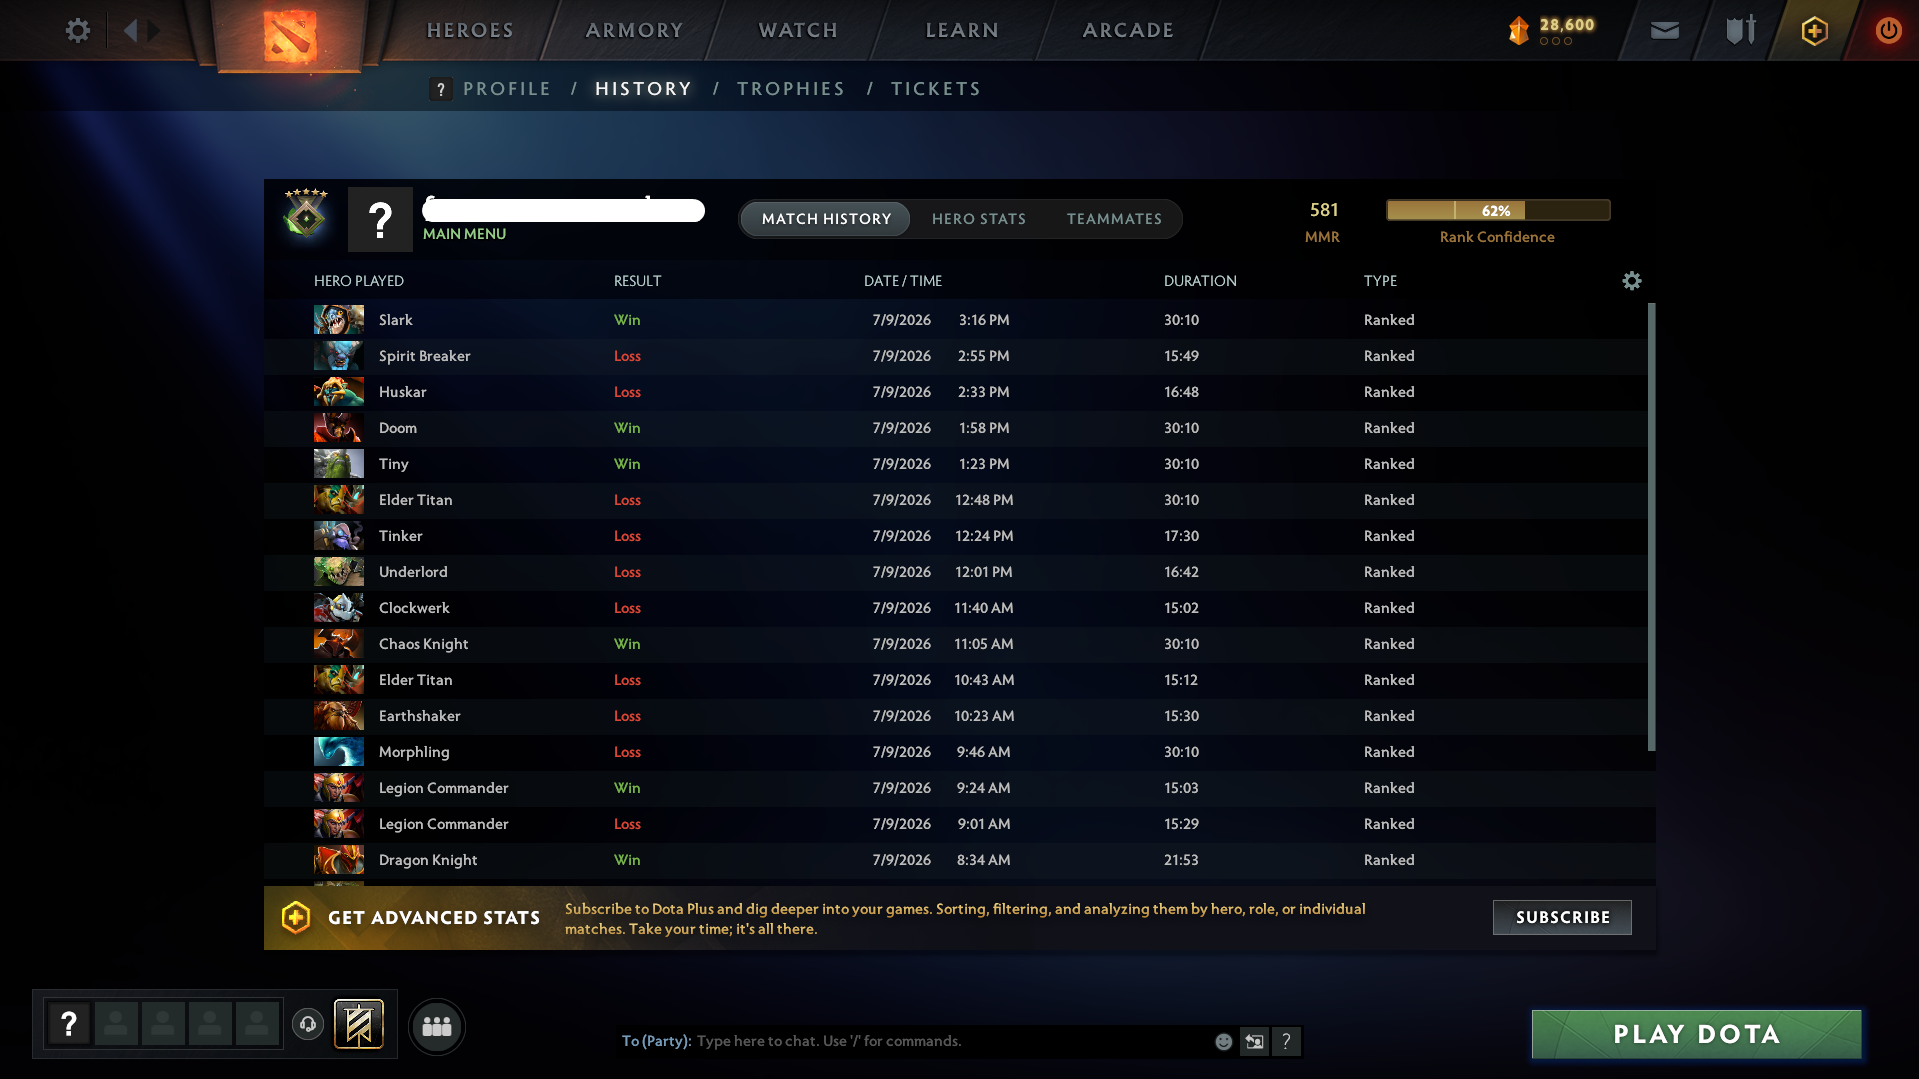The image size is (1919, 1079).
Task: Click the MAIN MENU link
Action: coord(464,234)
